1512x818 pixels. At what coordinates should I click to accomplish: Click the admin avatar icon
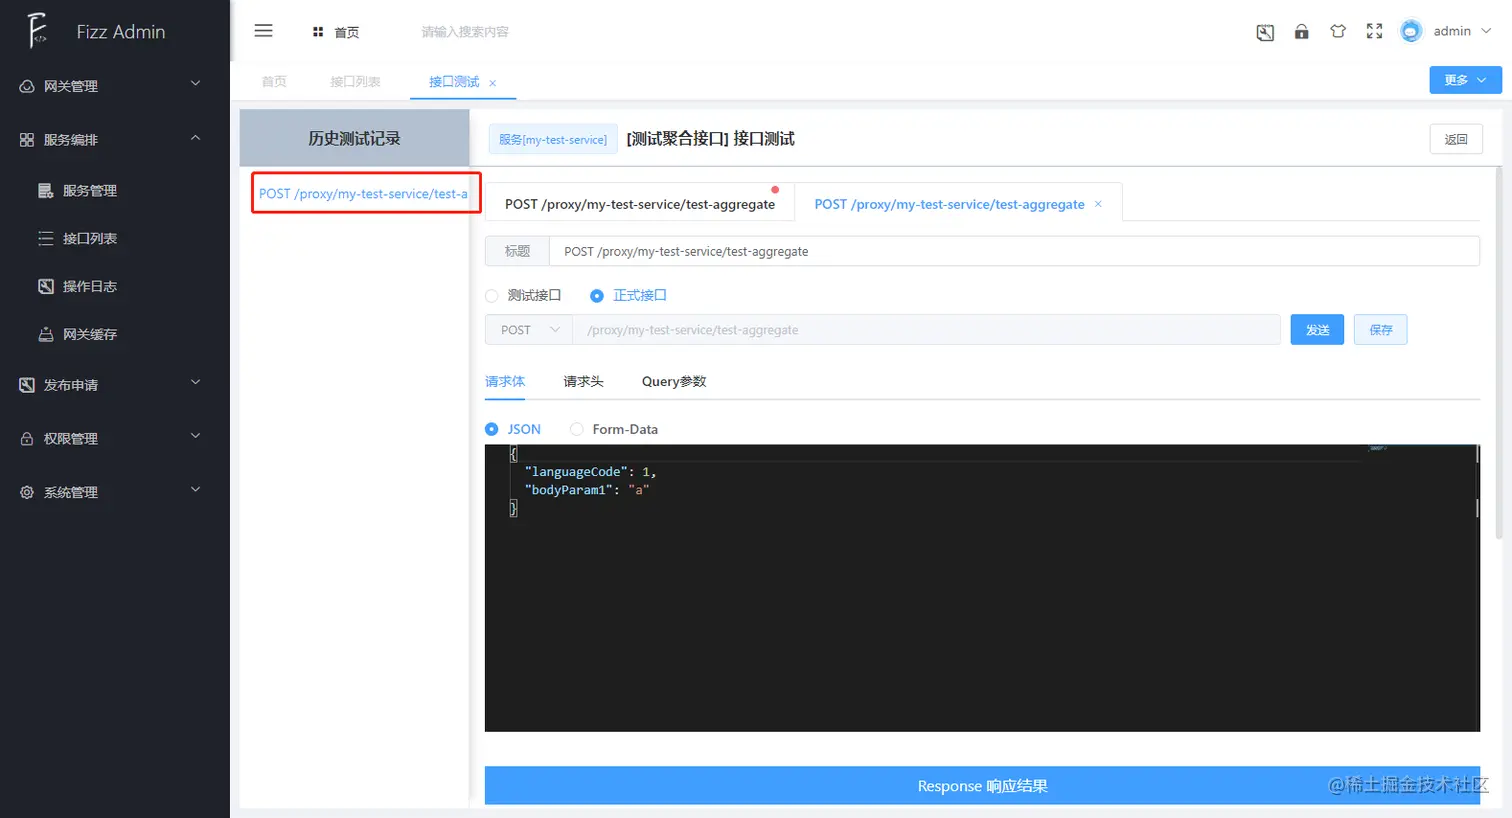click(1411, 31)
